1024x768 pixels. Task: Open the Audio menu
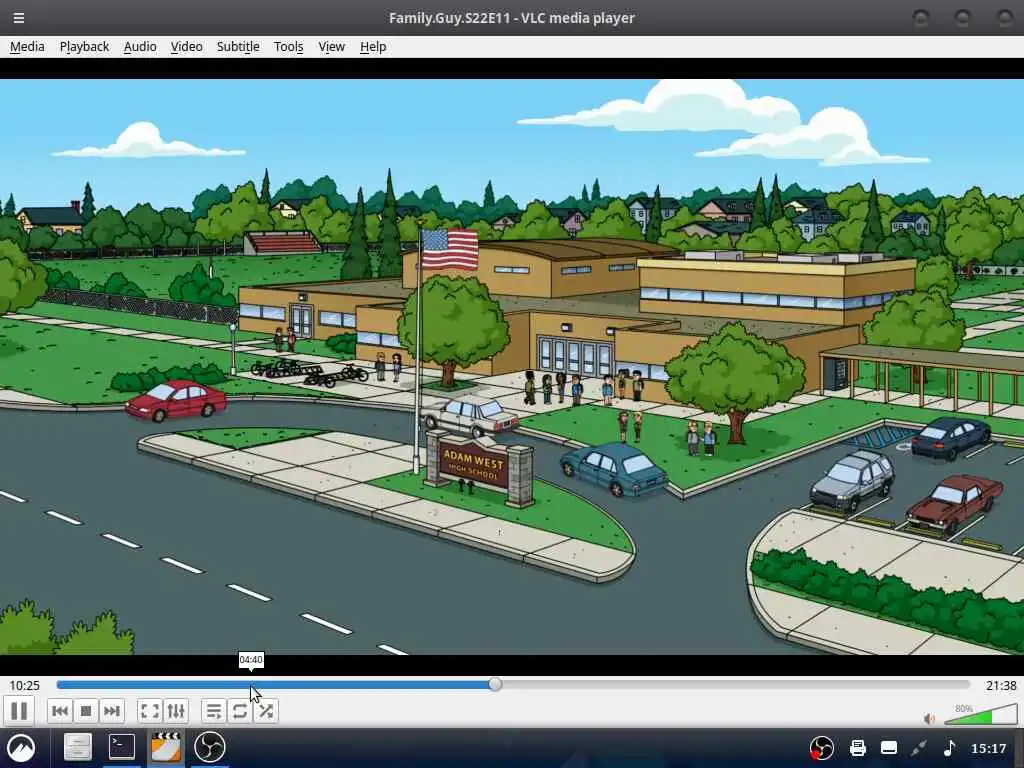(140, 46)
